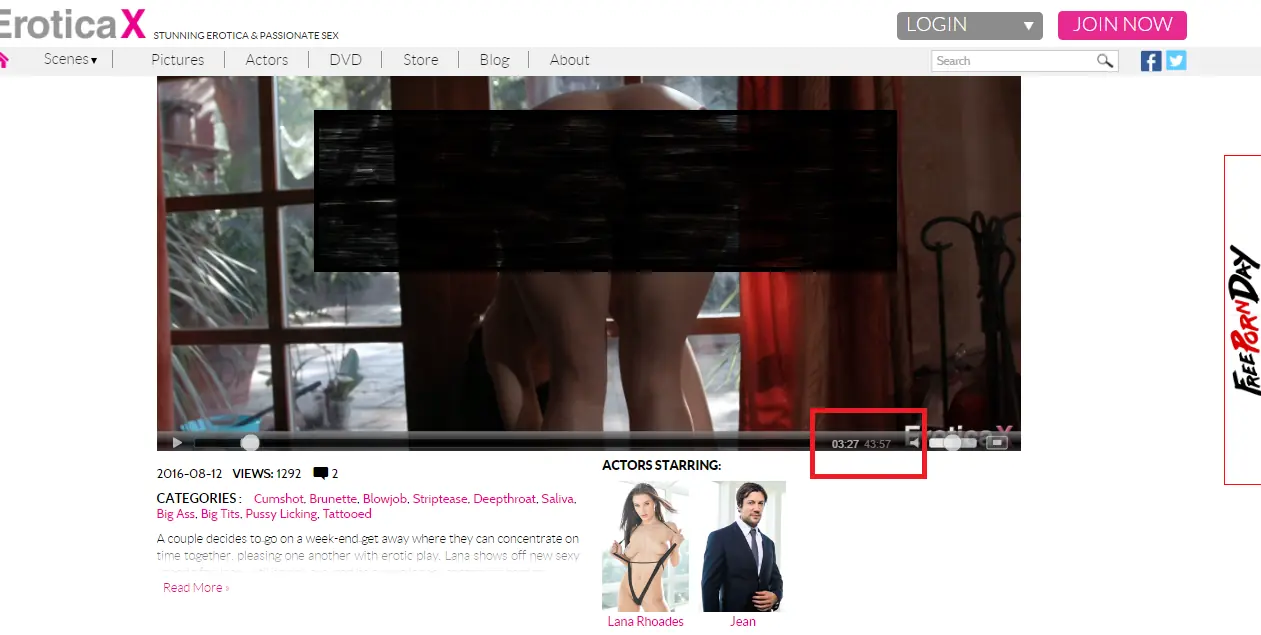
Task: Expand the Scenes navigation dropdown
Action: pos(70,59)
